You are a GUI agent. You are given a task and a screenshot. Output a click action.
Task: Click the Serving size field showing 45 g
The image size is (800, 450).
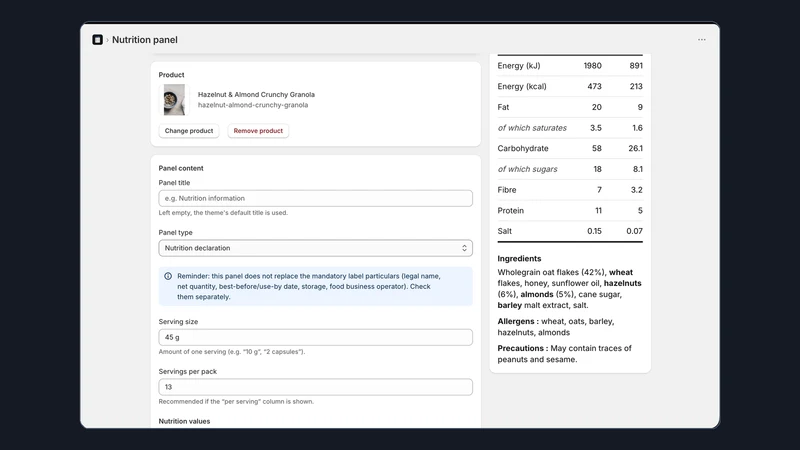315,337
